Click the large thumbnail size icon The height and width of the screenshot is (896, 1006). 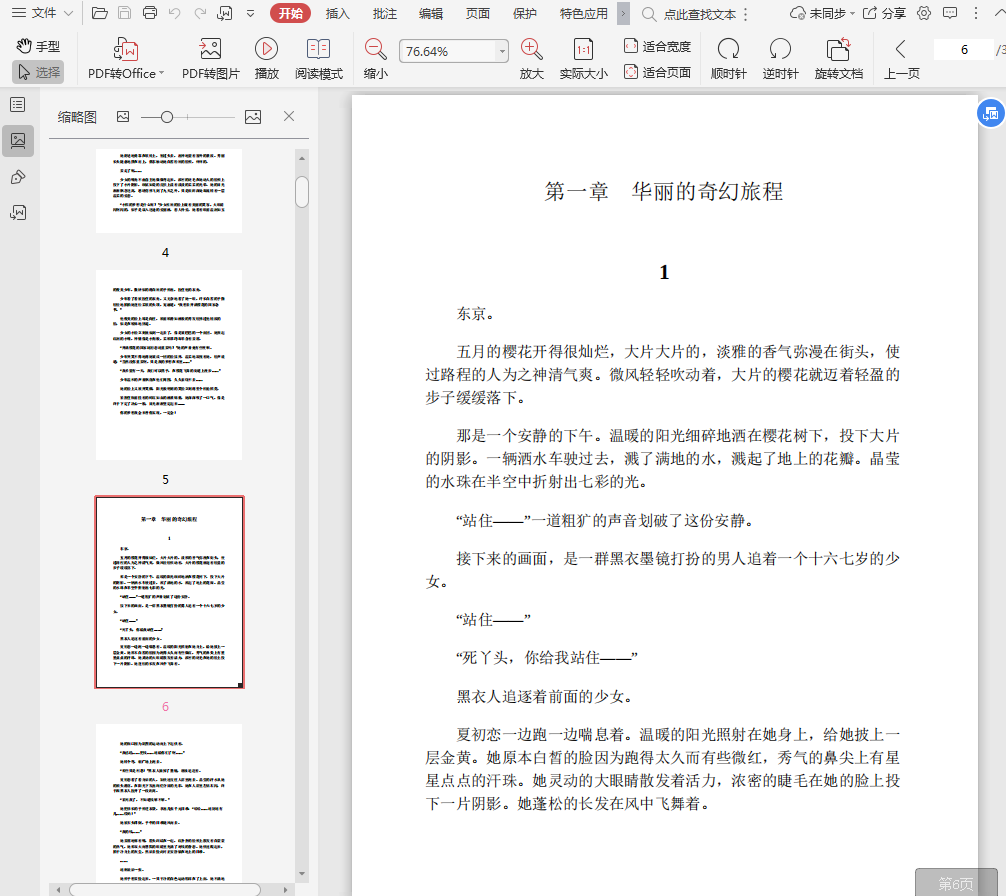pyautogui.click(x=253, y=117)
